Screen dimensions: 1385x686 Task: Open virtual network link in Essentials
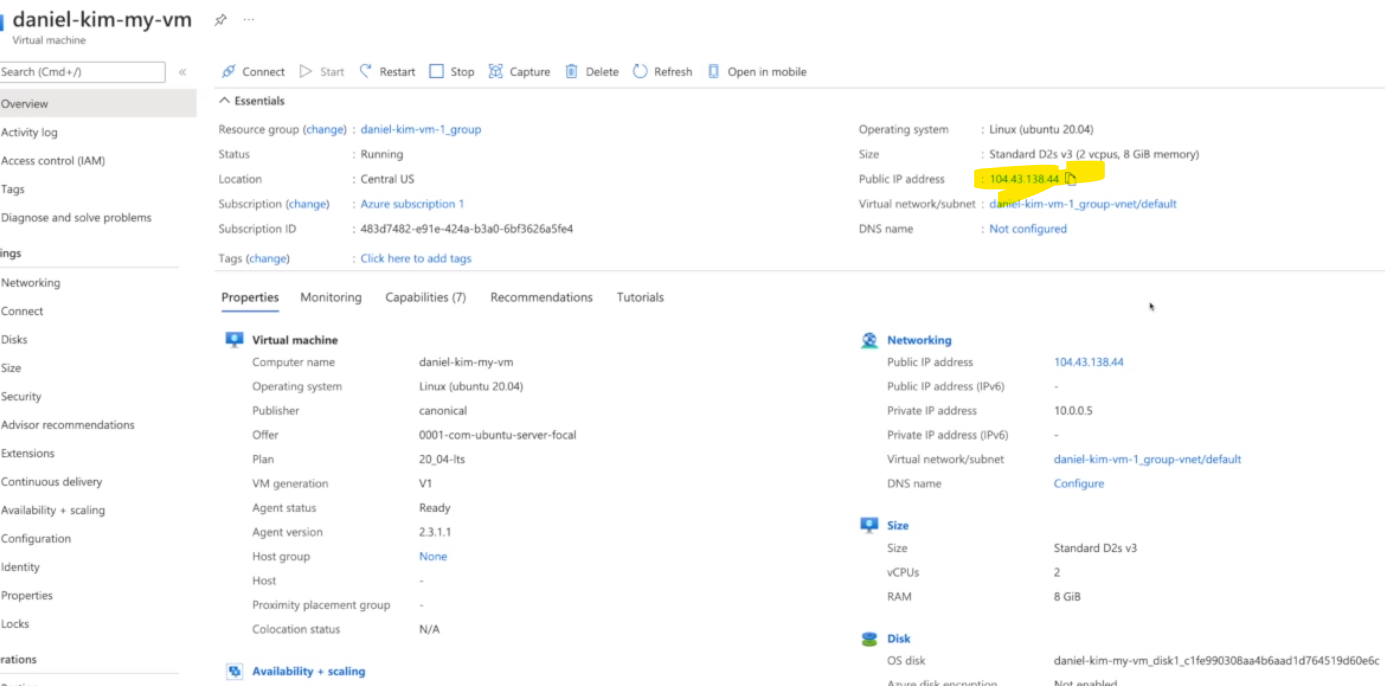[x=1083, y=204]
